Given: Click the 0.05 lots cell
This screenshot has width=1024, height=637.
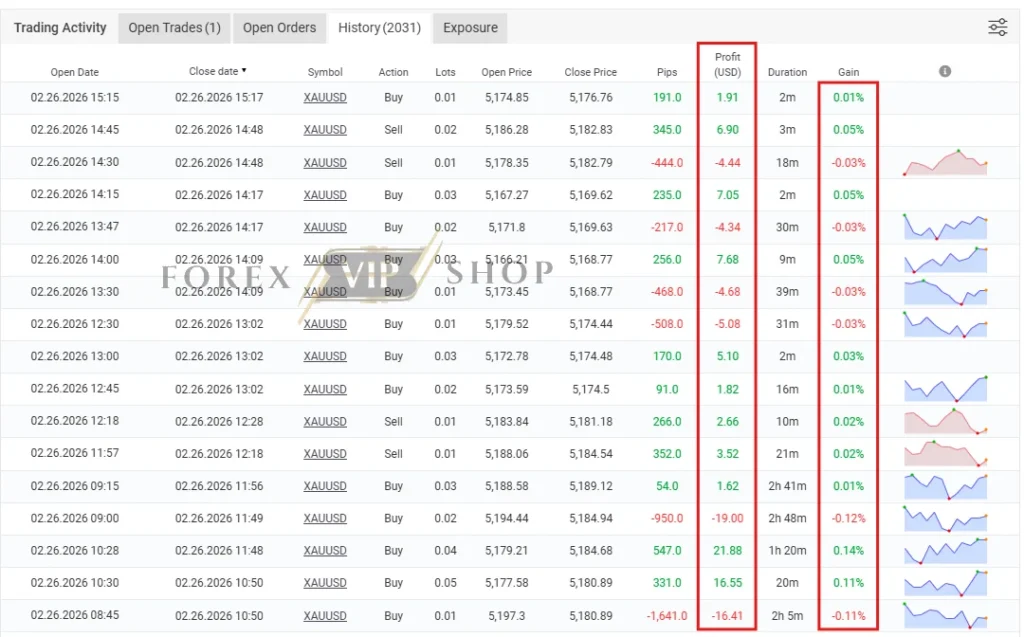Looking at the screenshot, I should (x=445, y=583).
